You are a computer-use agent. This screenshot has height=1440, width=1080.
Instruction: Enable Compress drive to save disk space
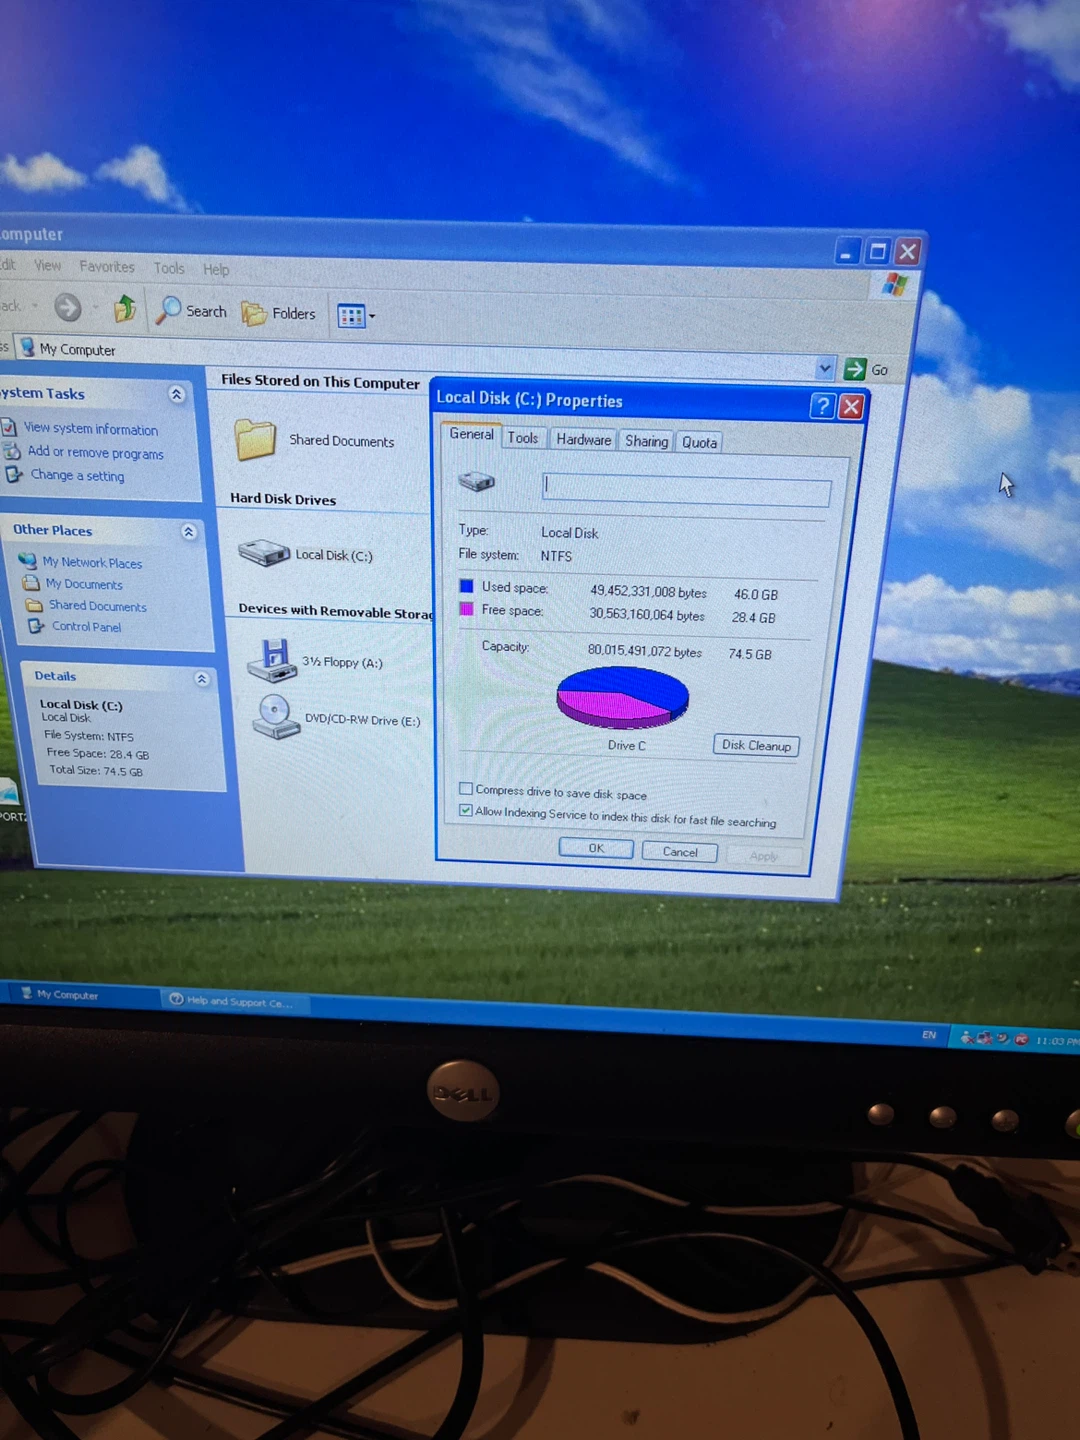[466, 789]
